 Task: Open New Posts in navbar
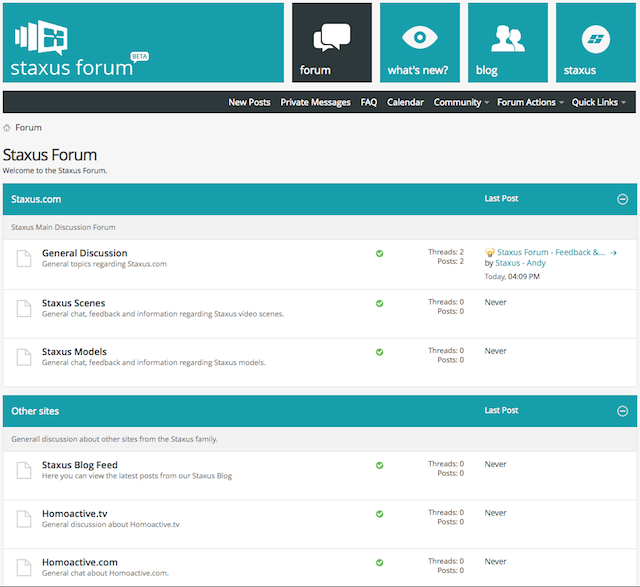(249, 102)
